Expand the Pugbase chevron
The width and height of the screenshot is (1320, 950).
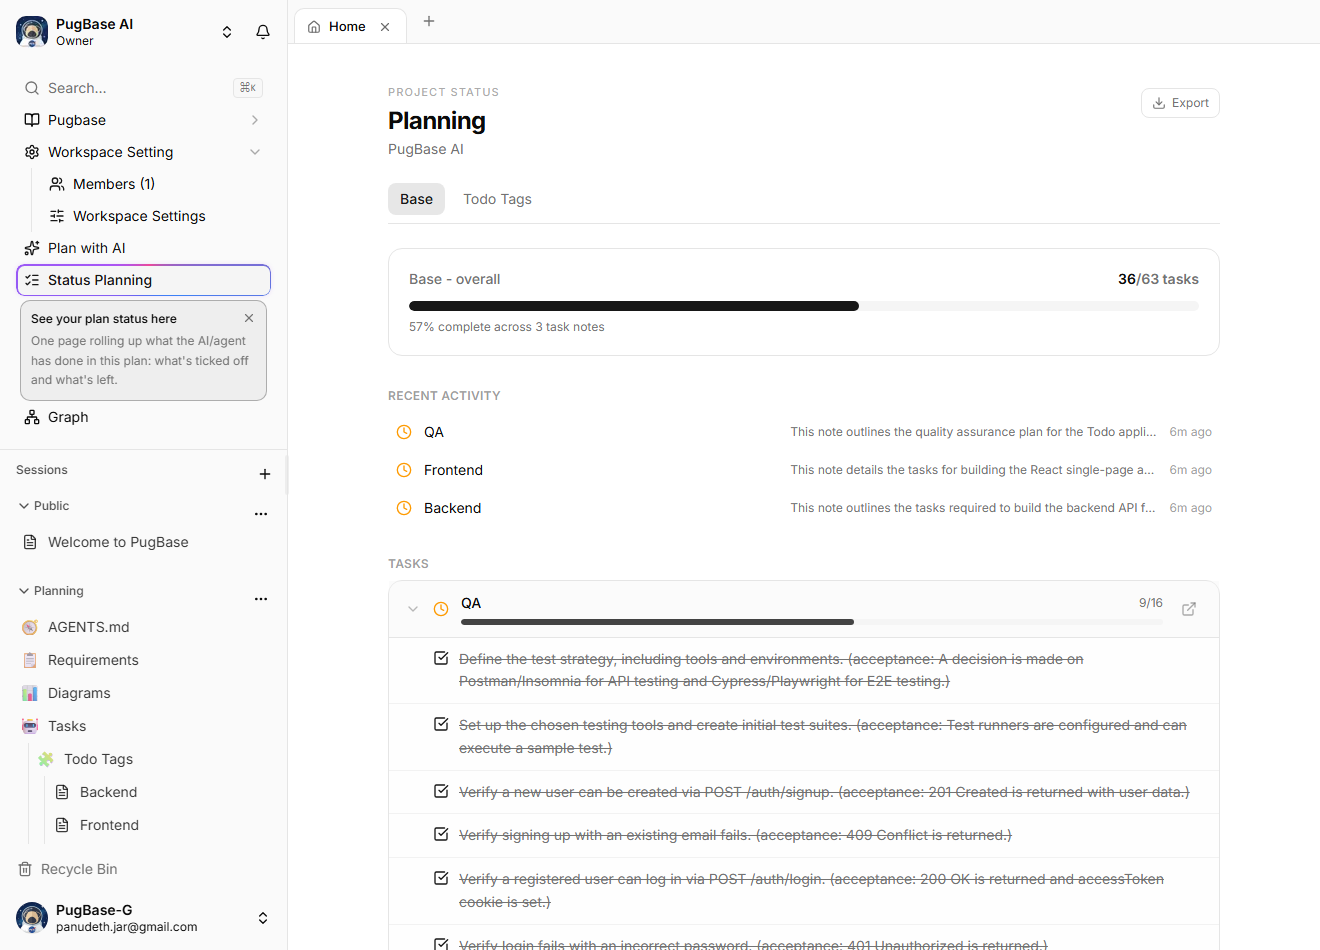pyautogui.click(x=255, y=120)
